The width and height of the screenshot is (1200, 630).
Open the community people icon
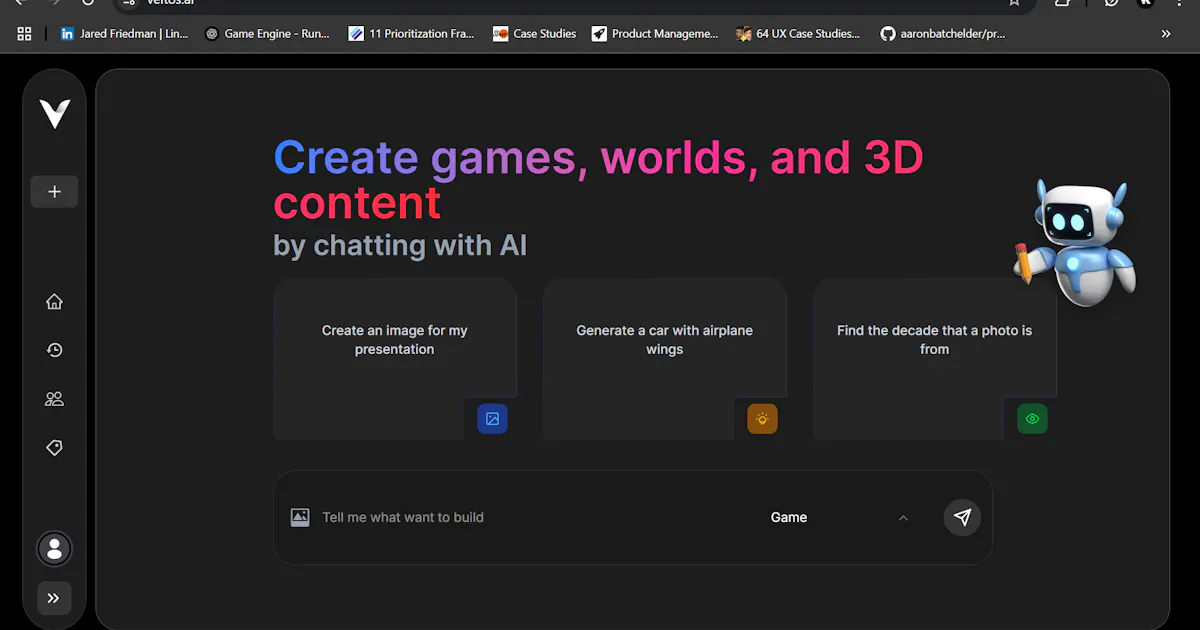(x=55, y=399)
